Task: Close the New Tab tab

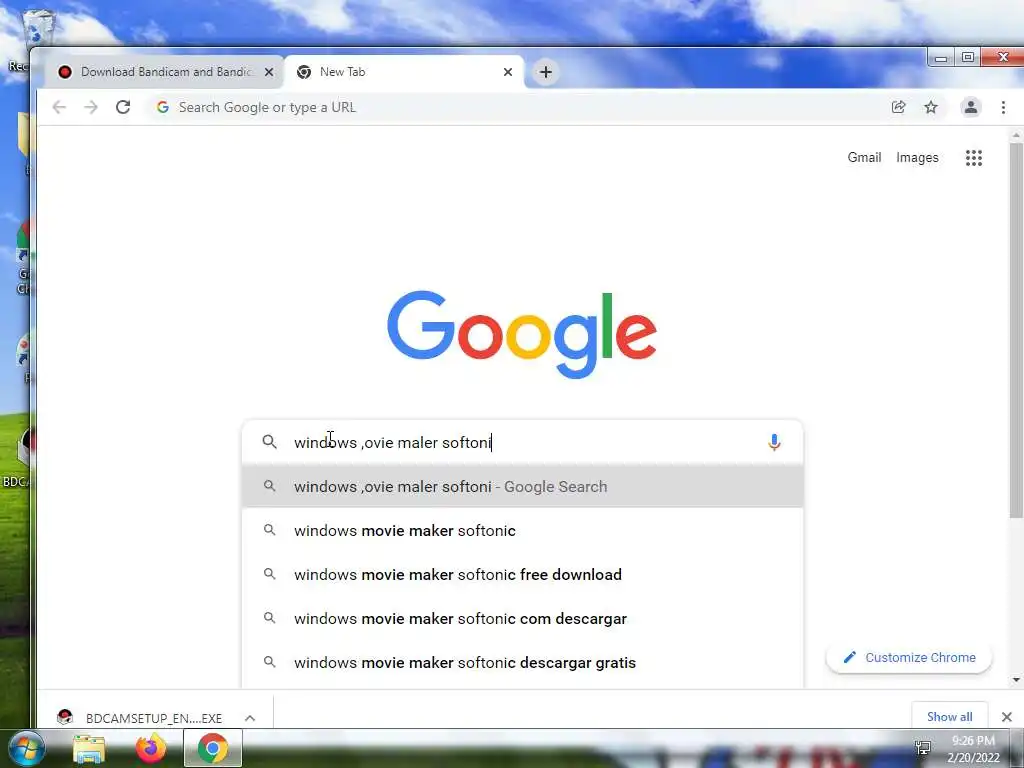Action: (x=507, y=72)
